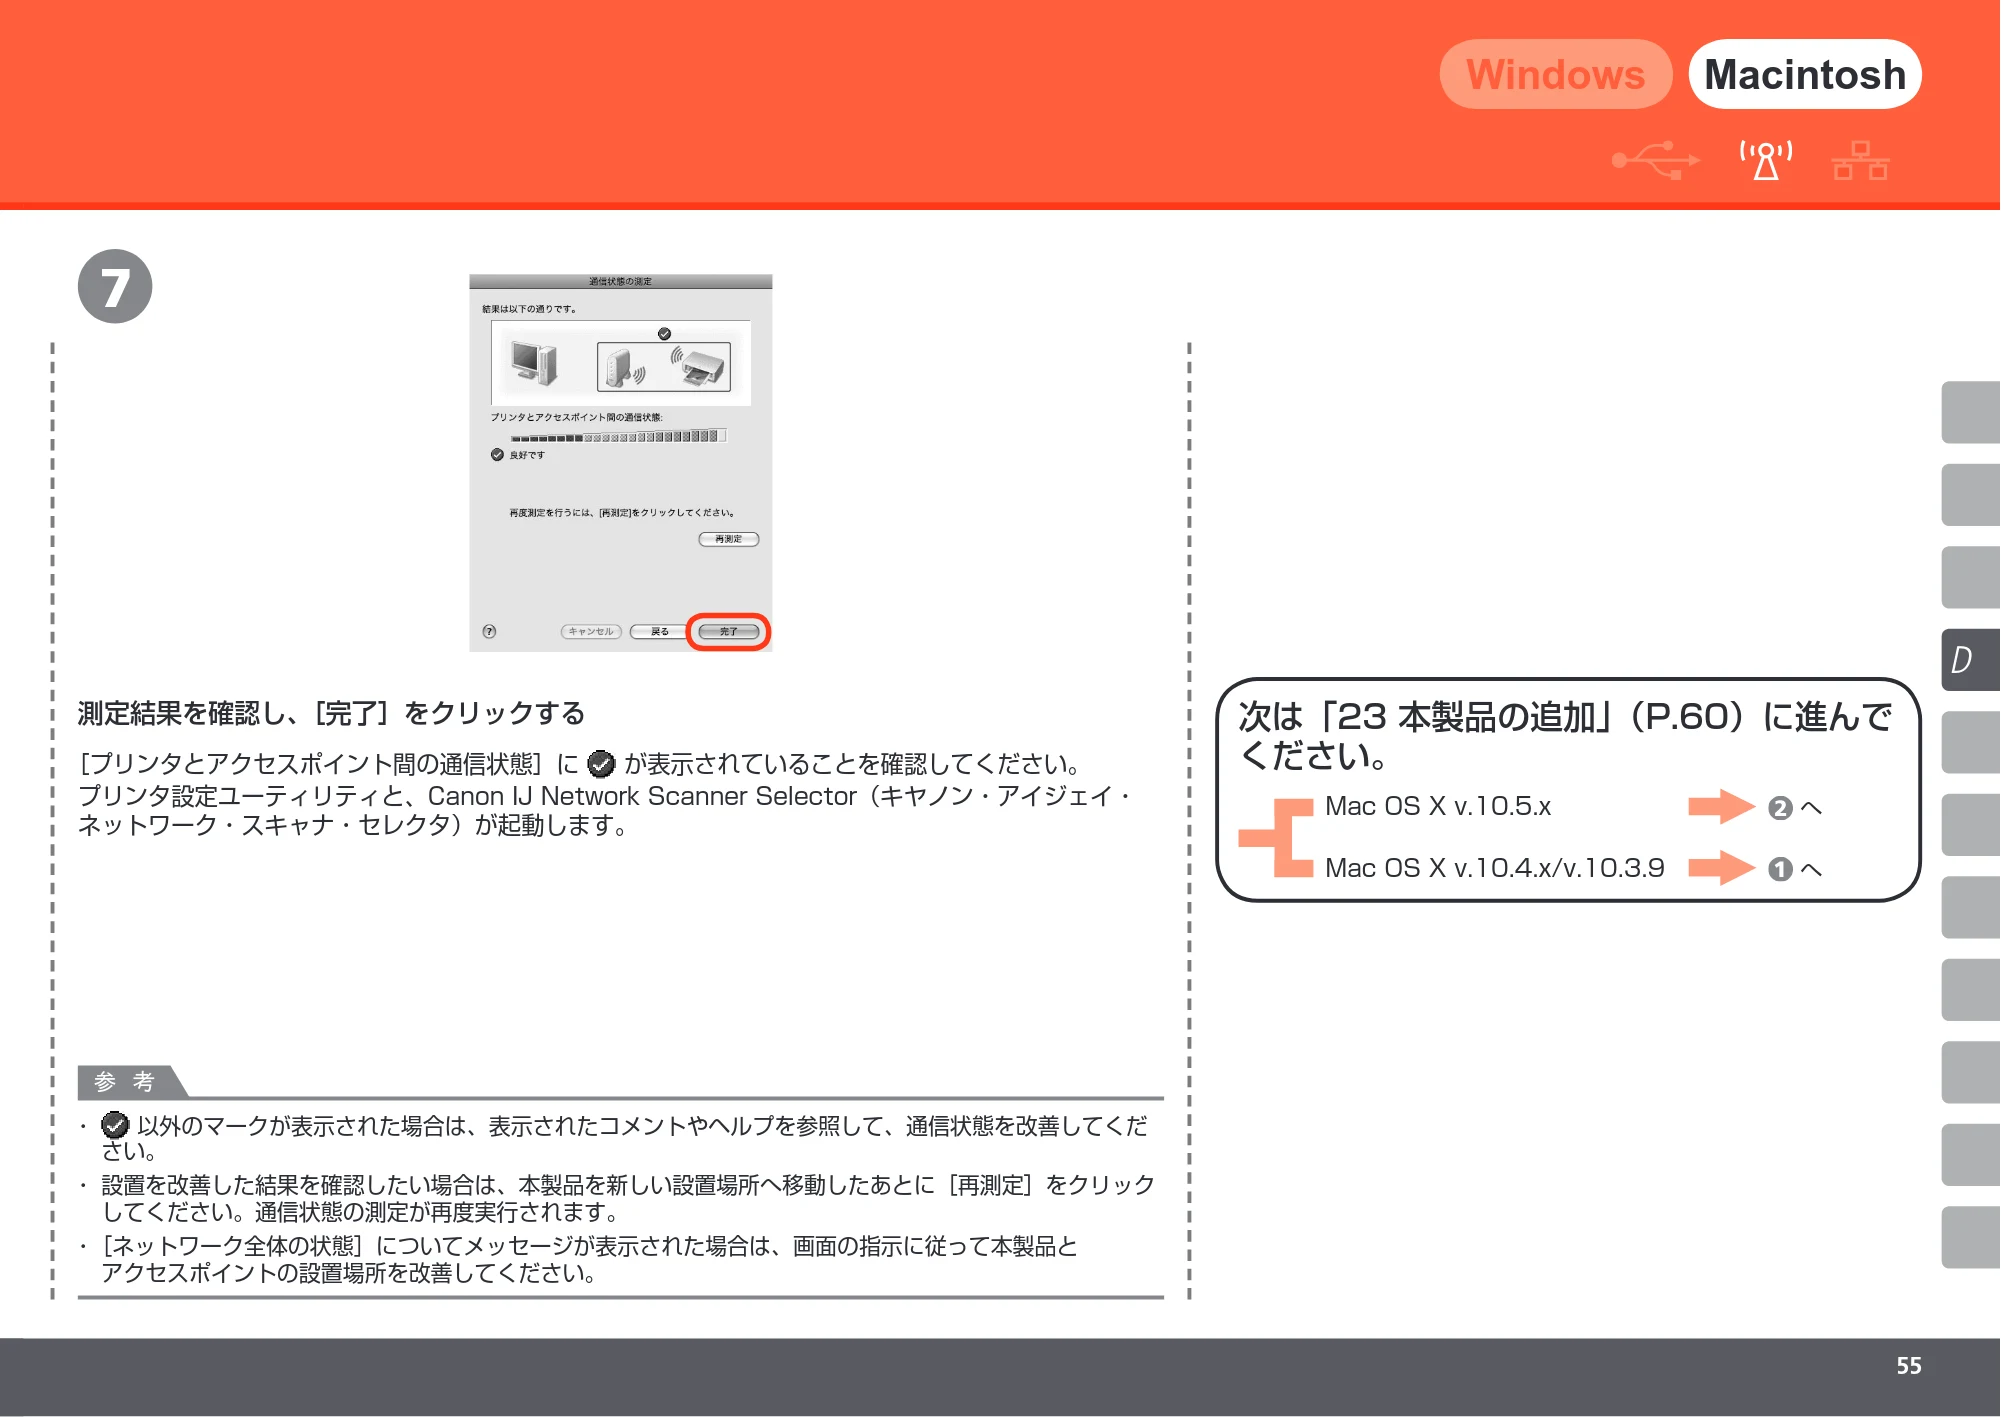Click the arrow next to Mac OS X v.10.5.x
This screenshot has height=1417, width=2001.
[x=1721, y=806]
